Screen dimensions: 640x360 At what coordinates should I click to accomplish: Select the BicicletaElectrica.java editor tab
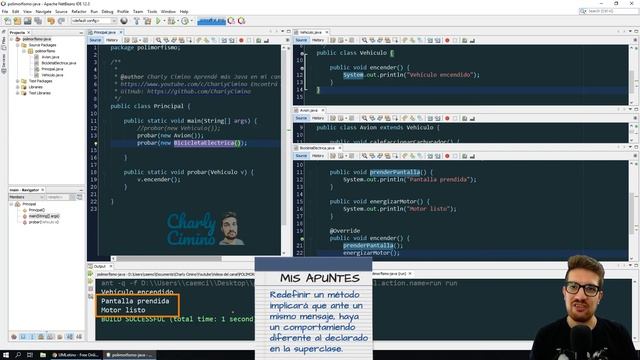[x=317, y=148]
